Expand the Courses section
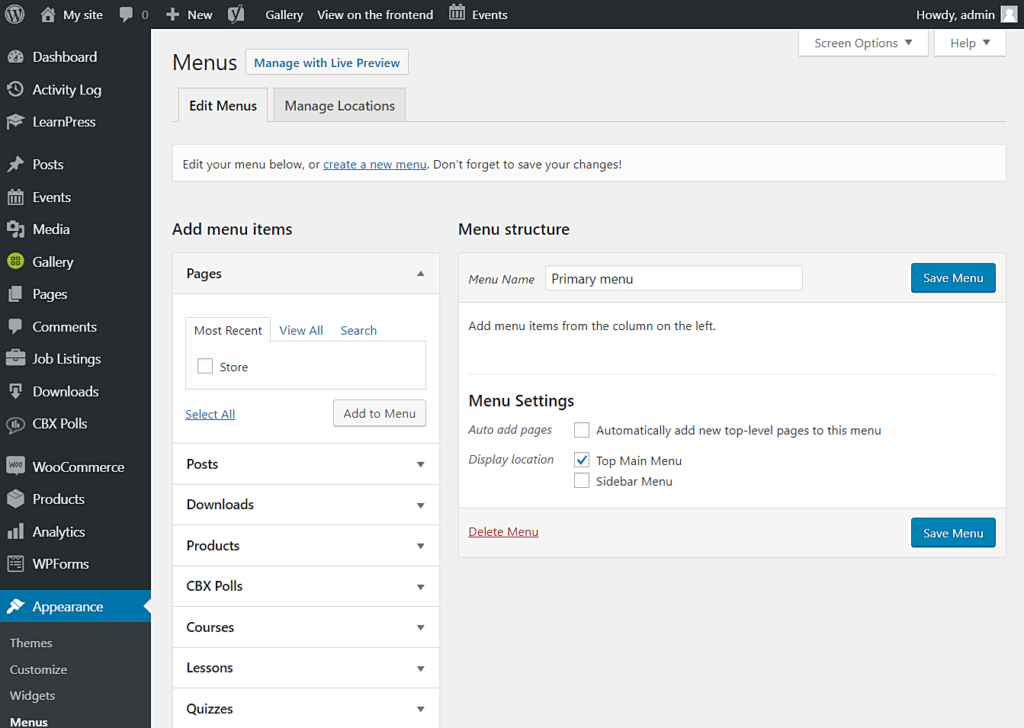 pyautogui.click(x=306, y=627)
